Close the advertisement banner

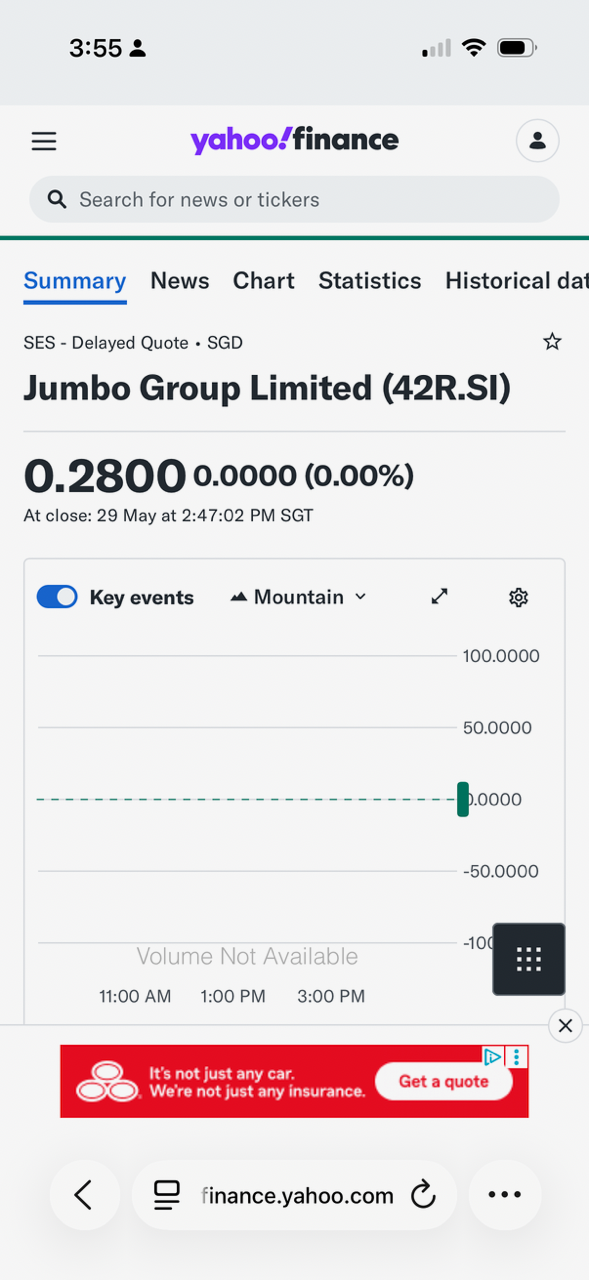click(x=565, y=1025)
